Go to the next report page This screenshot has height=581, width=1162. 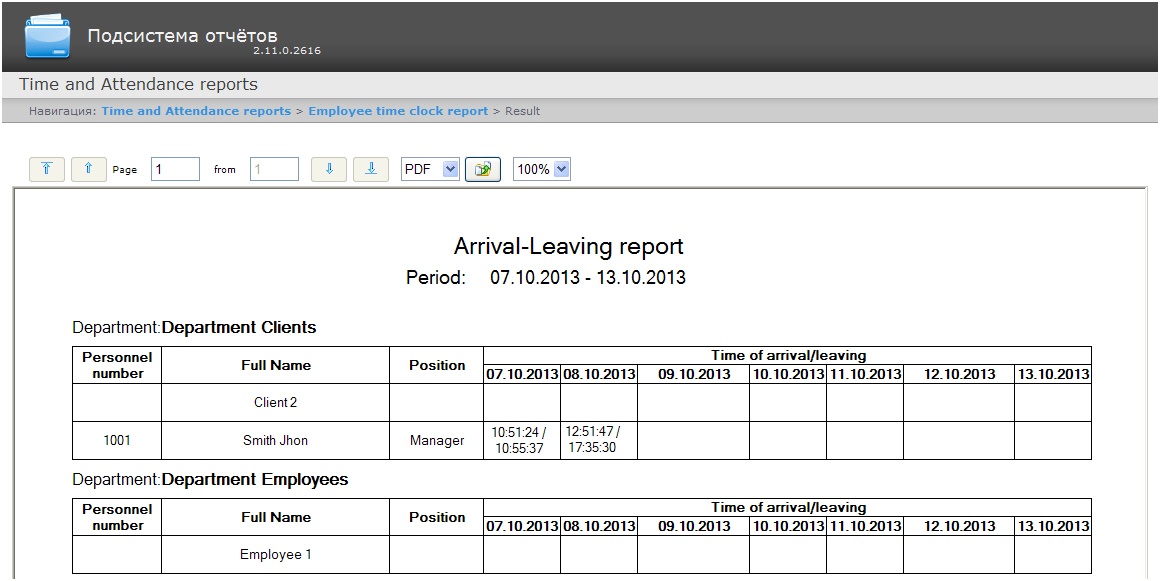(x=329, y=170)
